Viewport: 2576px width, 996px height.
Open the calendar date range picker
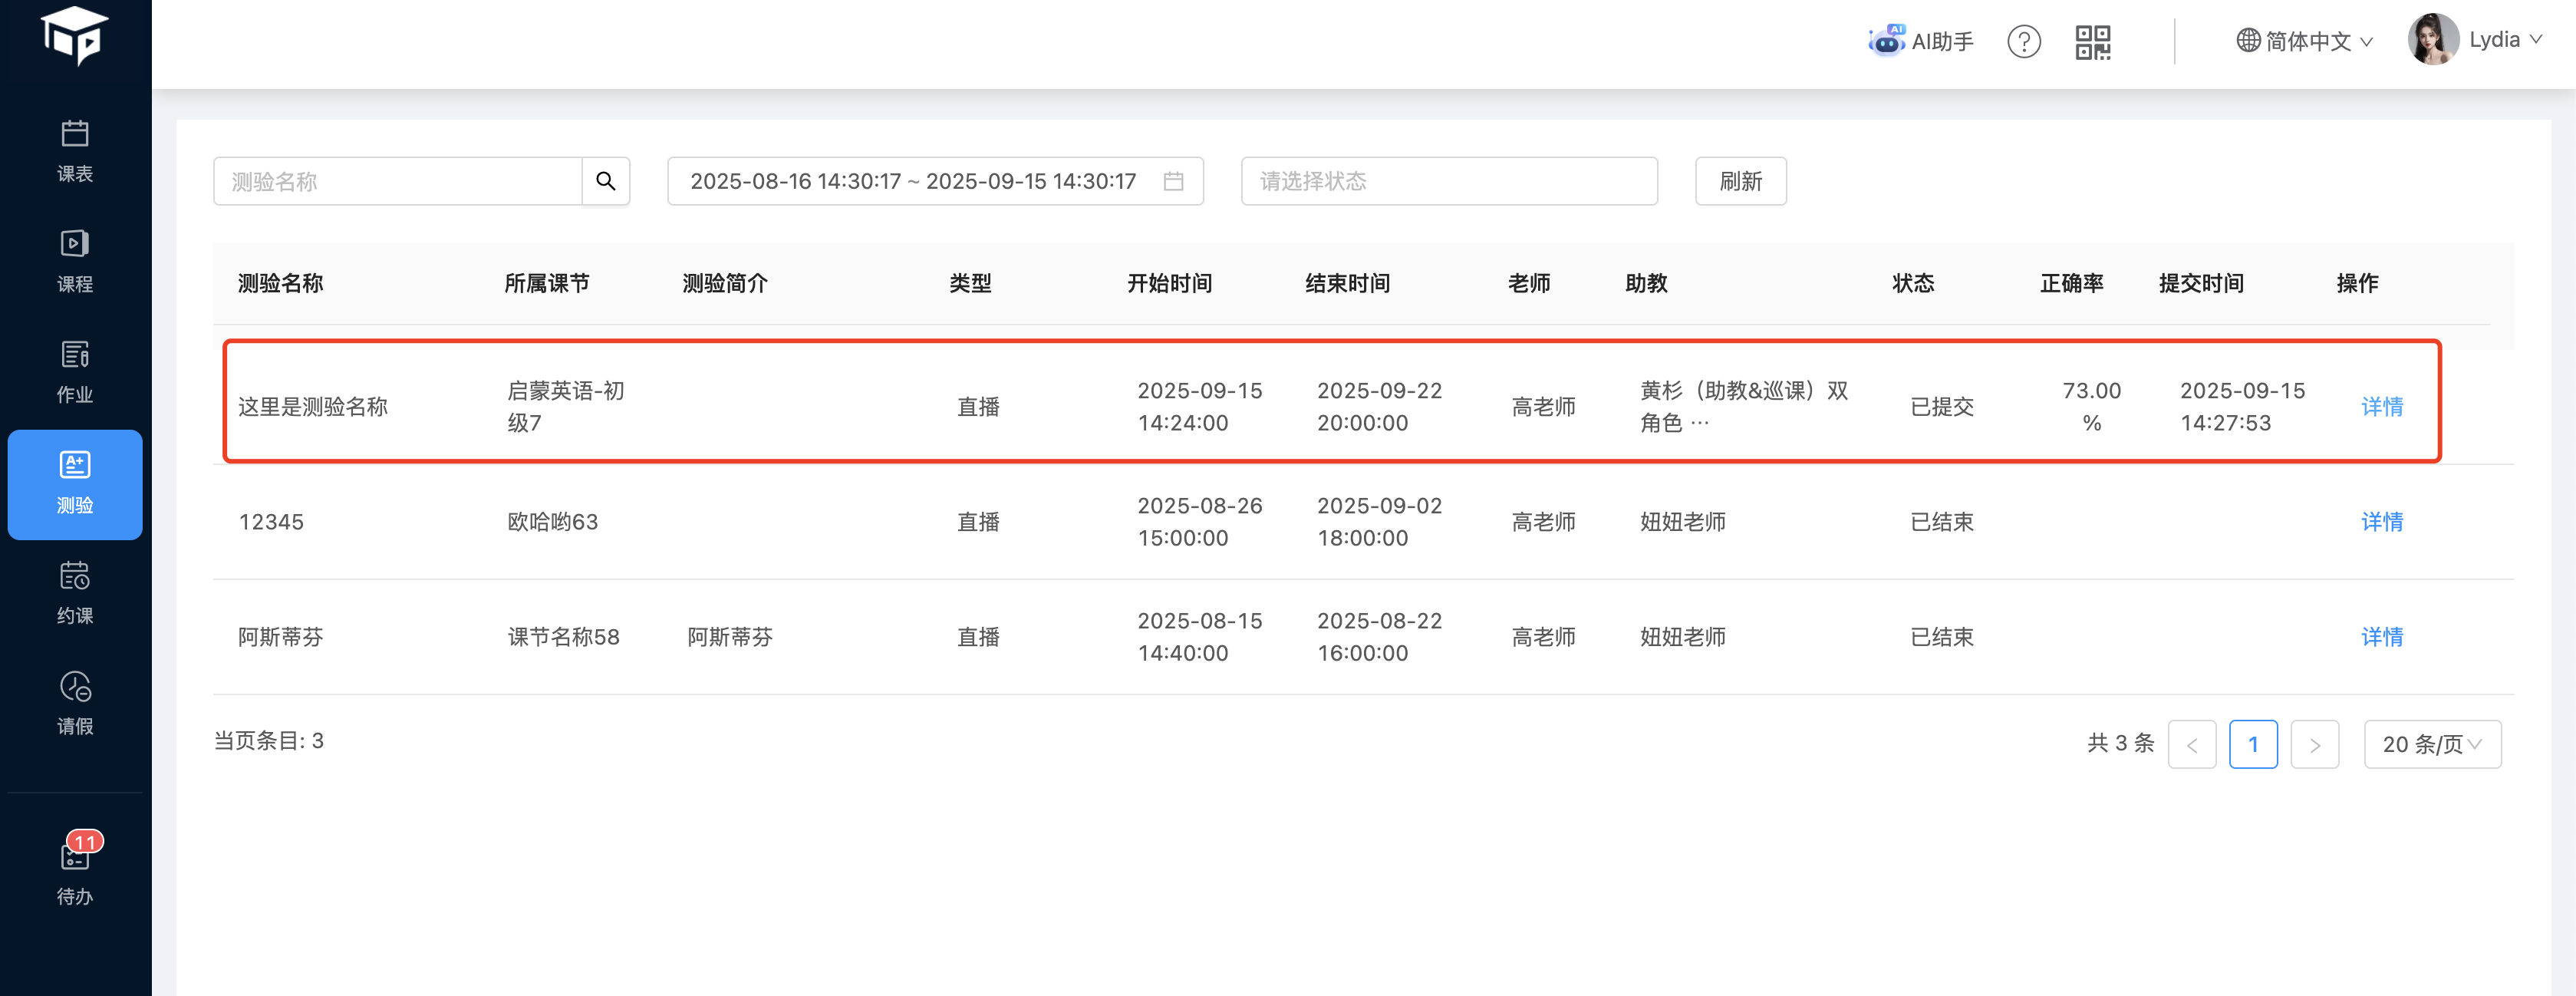point(935,181)
